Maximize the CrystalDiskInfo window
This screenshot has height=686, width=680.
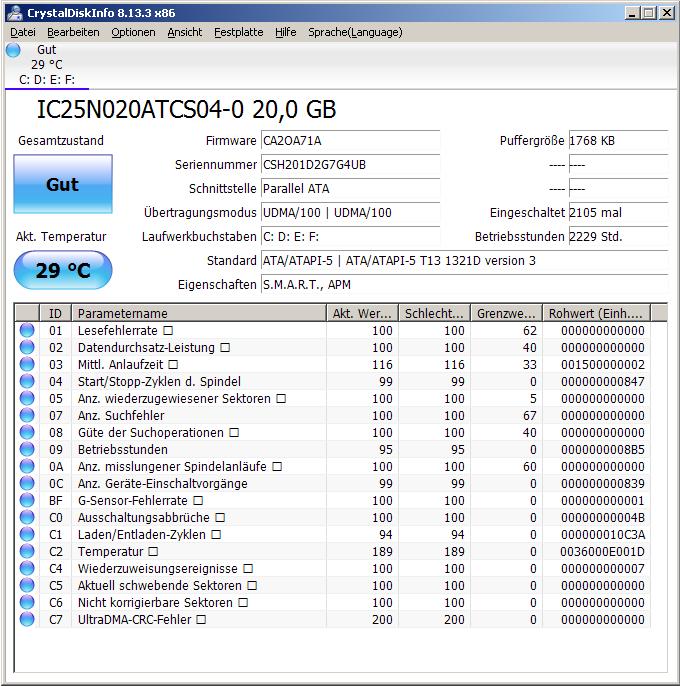tap(649, 13)
